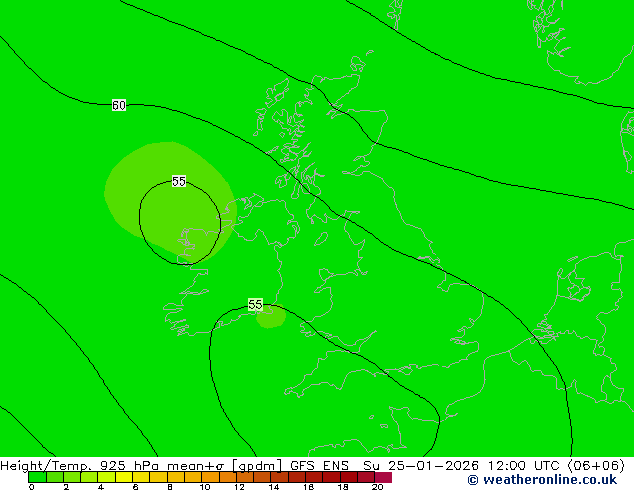The width and height of the screenshot is (634, 490).
Task: Select bright green swatch above 0 label
Action: click(37, 477)
